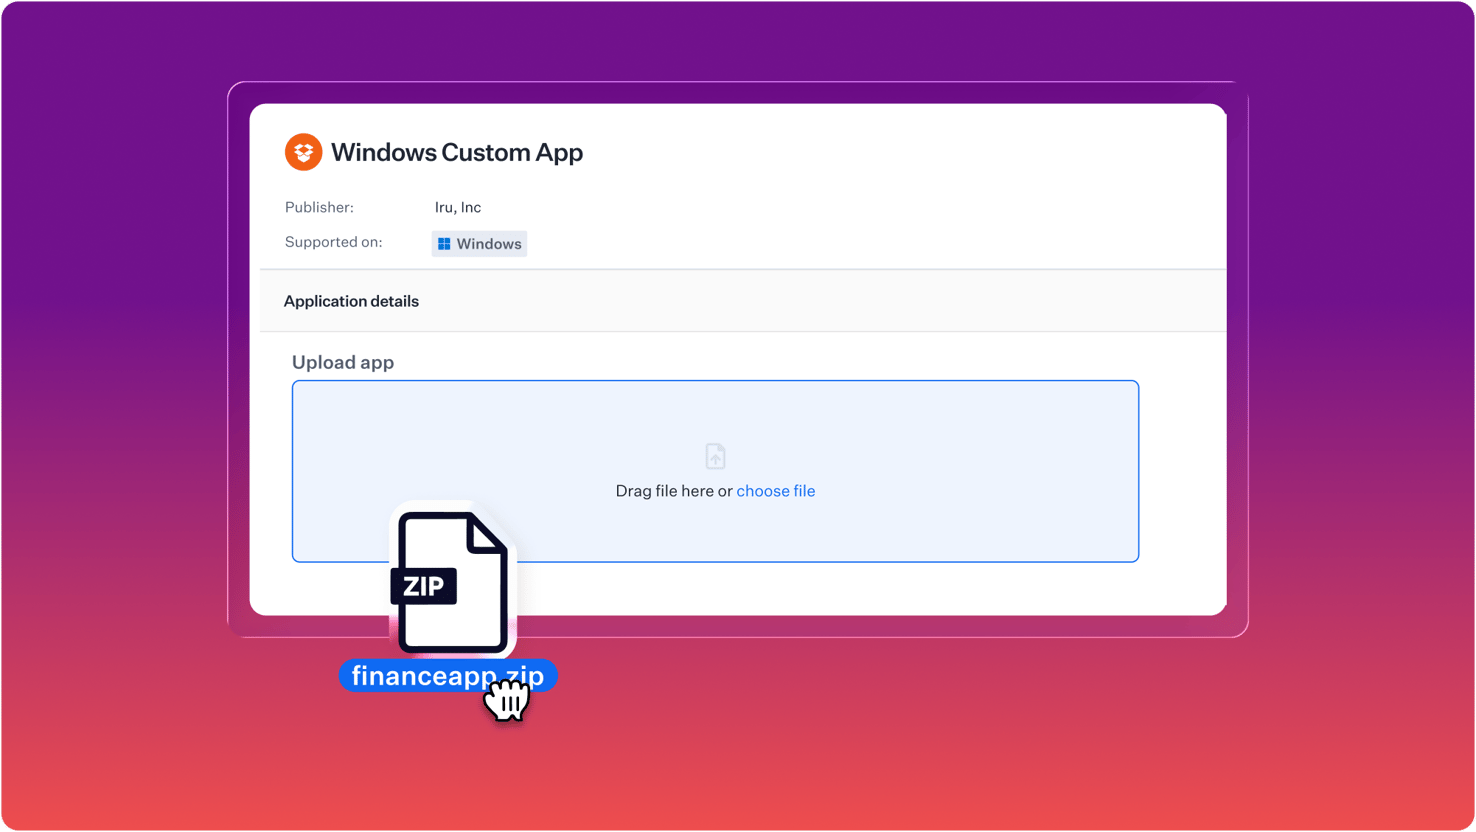The width and height of the screenshot is (1476, 832).
Task: Click the choose file link
Action: point(776,491)
